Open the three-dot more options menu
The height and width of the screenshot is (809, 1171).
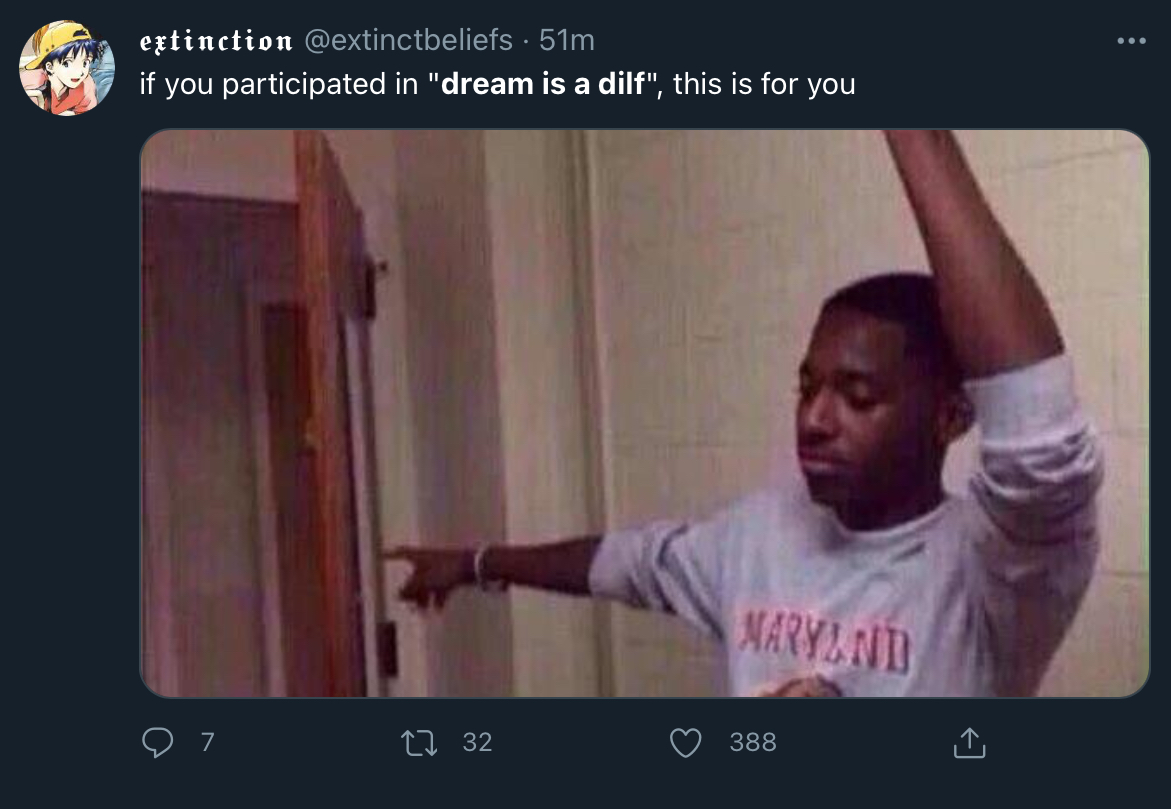(x=1131, y=40)
